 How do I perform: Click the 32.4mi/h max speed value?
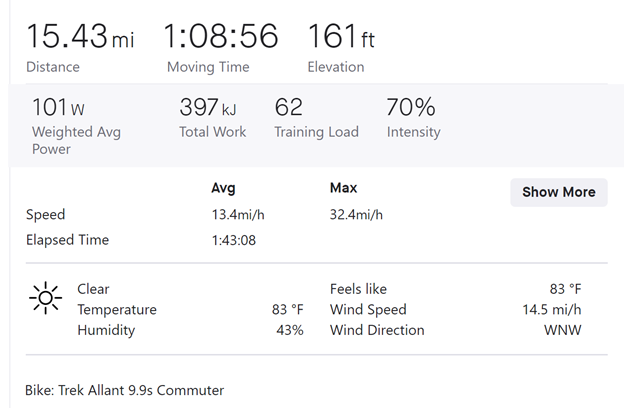(357, 215)
